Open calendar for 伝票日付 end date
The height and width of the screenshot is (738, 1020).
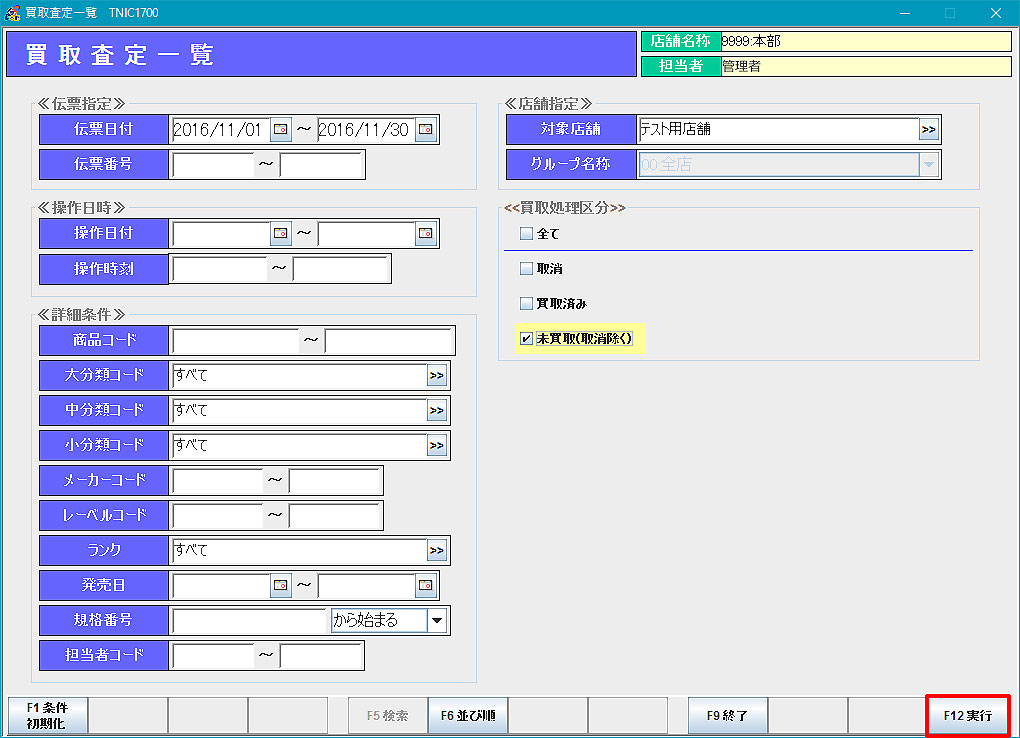[426, 130]
